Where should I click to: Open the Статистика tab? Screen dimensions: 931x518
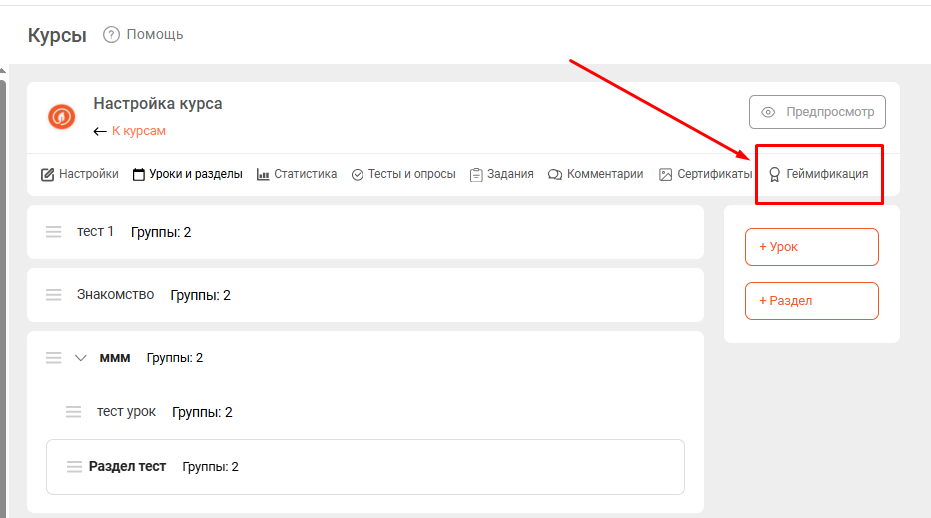pos(297,174)
